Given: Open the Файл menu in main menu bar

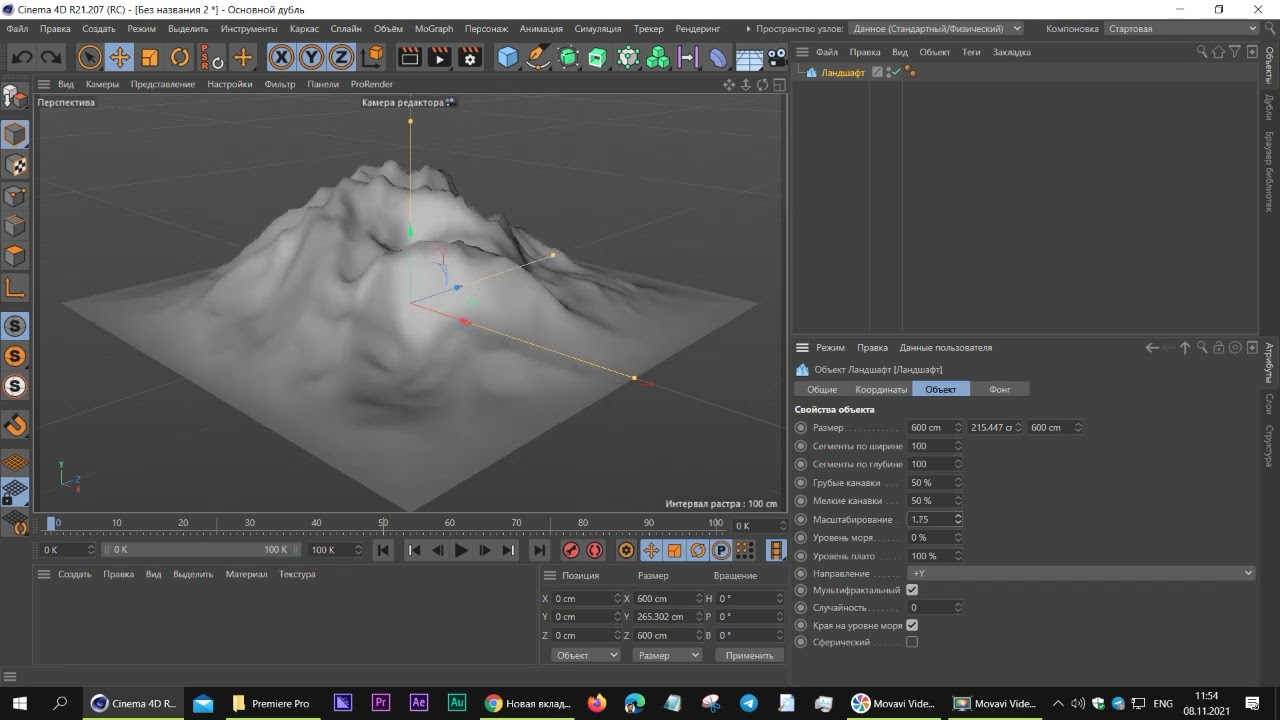Looking at the screenshot, I should click(17, 29).
